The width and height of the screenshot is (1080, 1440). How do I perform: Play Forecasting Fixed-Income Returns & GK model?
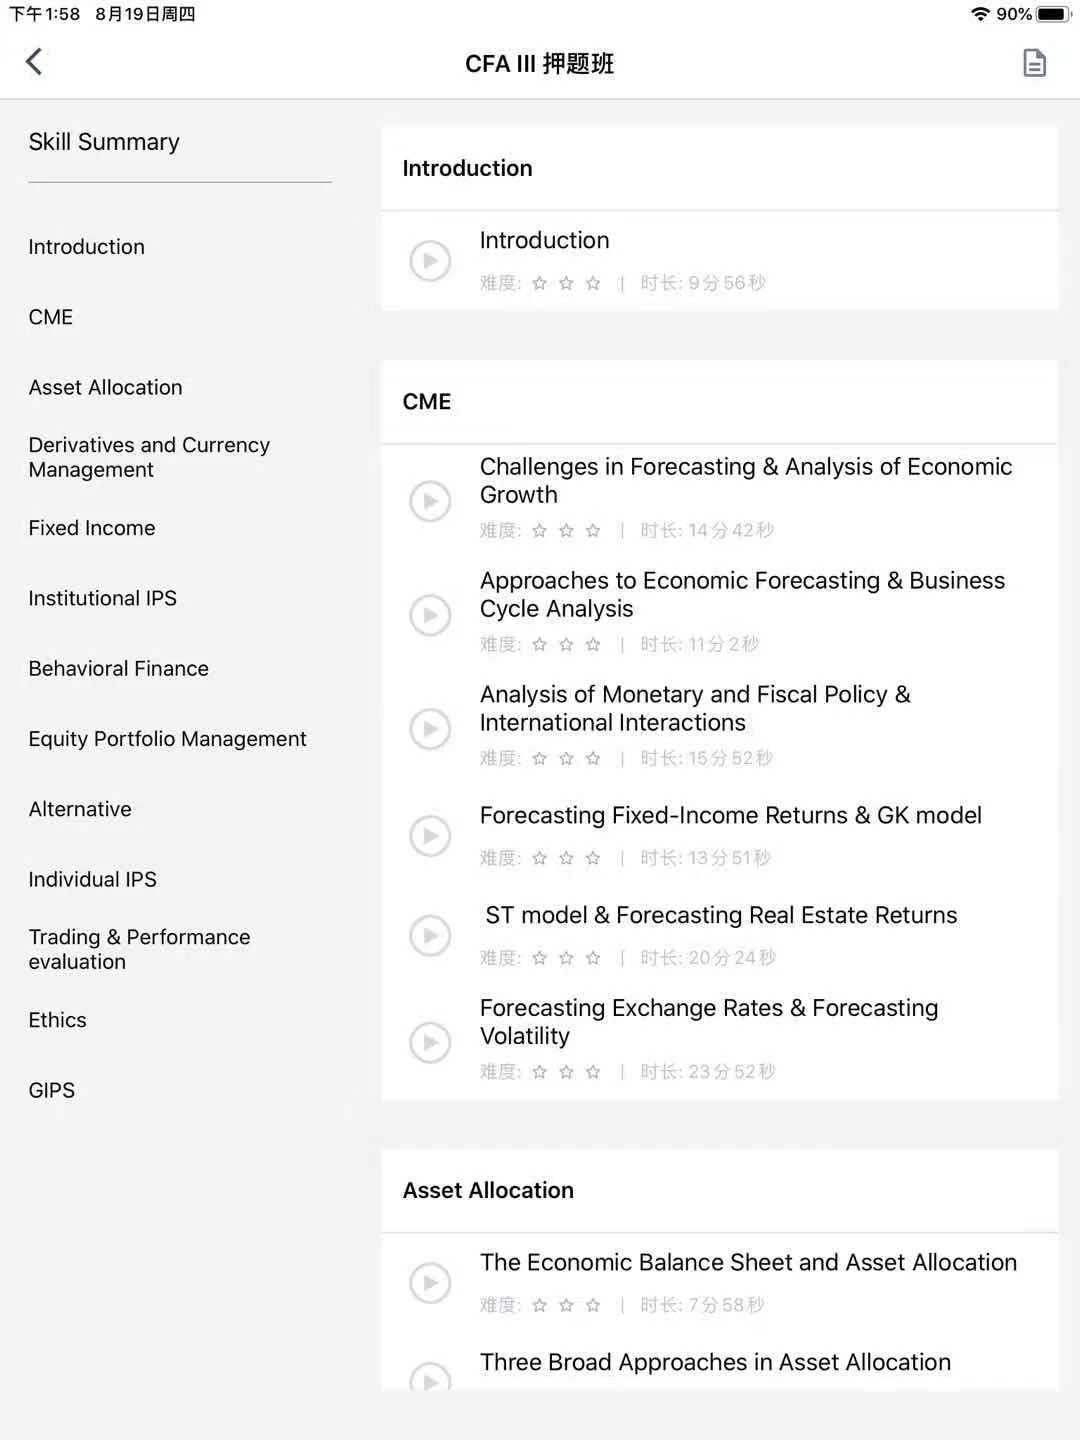click(430, 835)
